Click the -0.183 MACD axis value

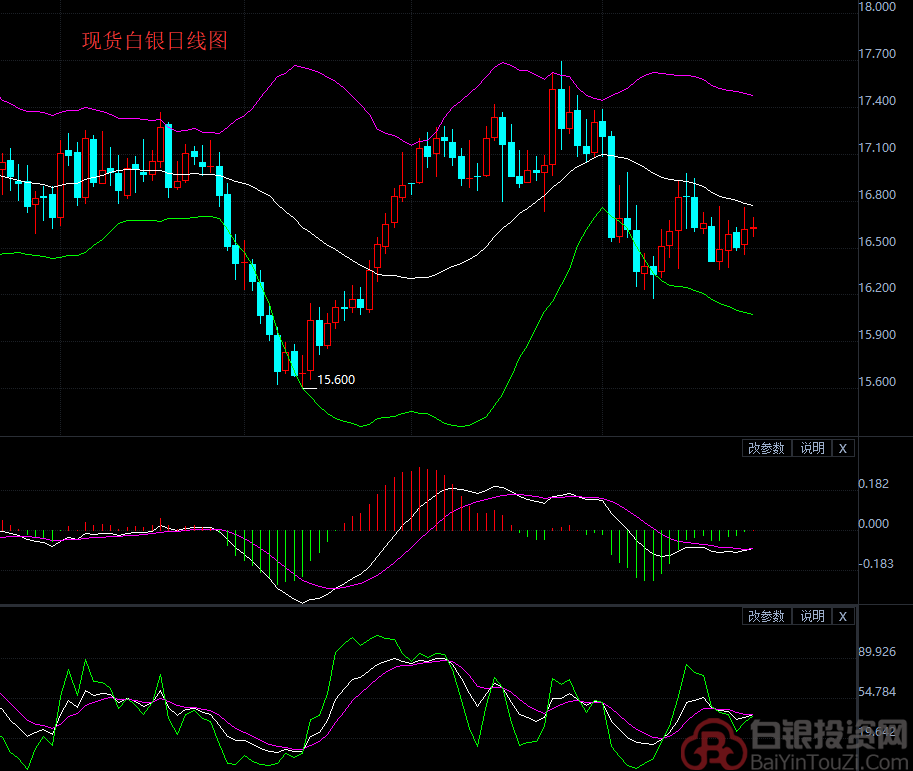(874, 563)
